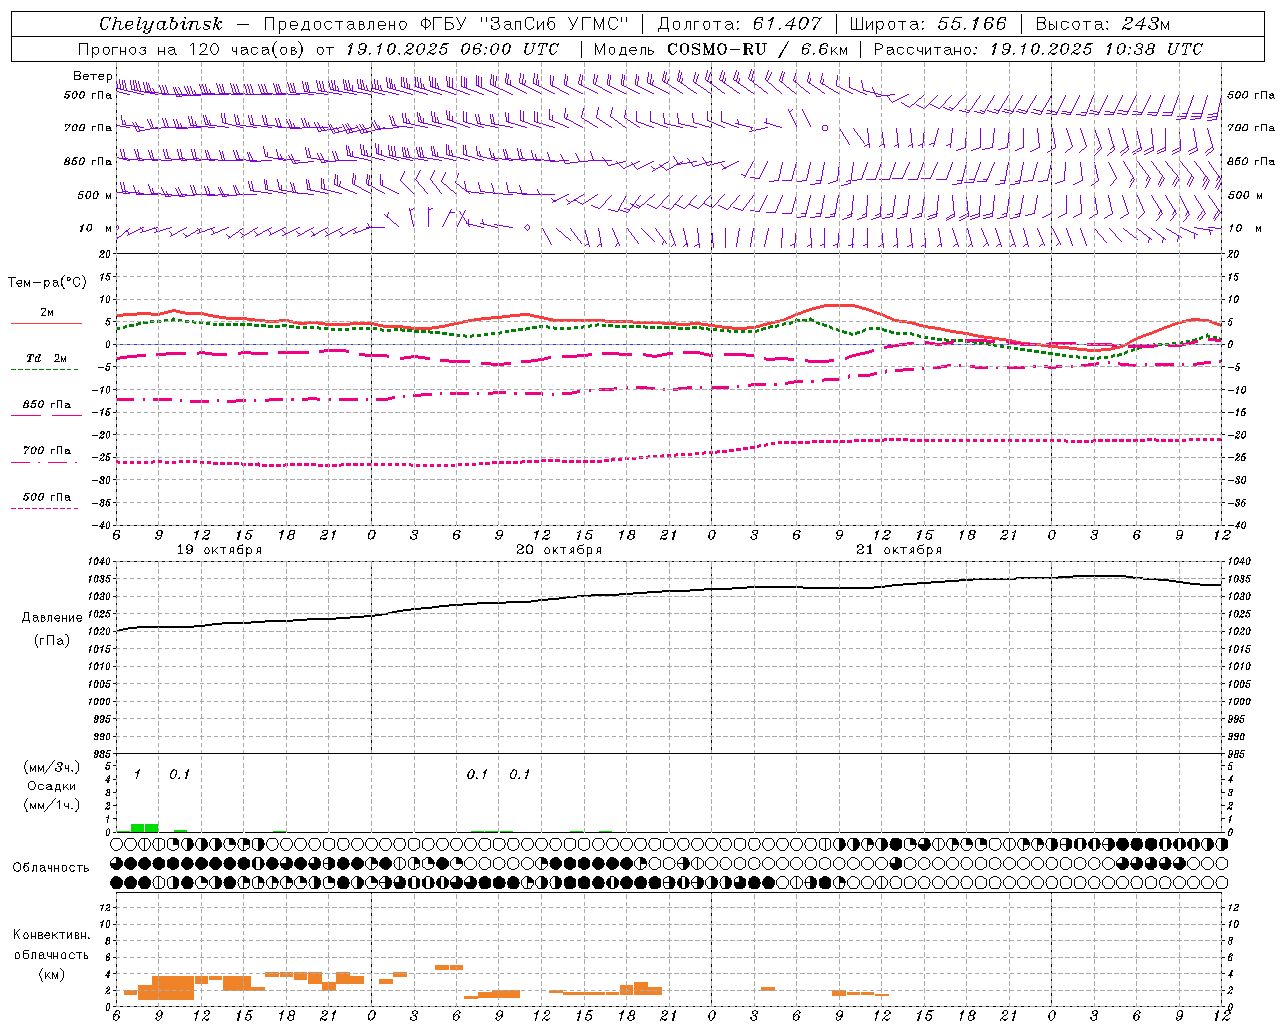Click the Рассчитано: 19.10.2025 10:38 UTC text
The image size is (1280, 1024).
(x=1038, y=49)
